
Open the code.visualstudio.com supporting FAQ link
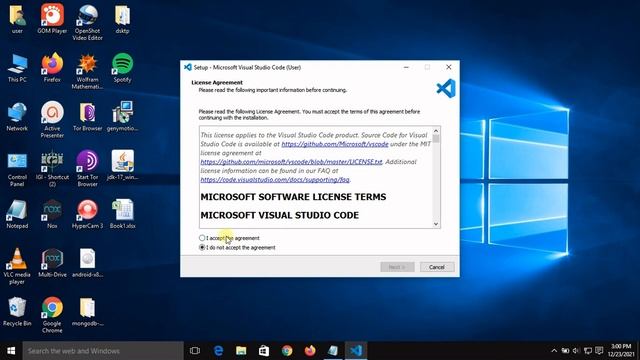(x=275, y=180)
